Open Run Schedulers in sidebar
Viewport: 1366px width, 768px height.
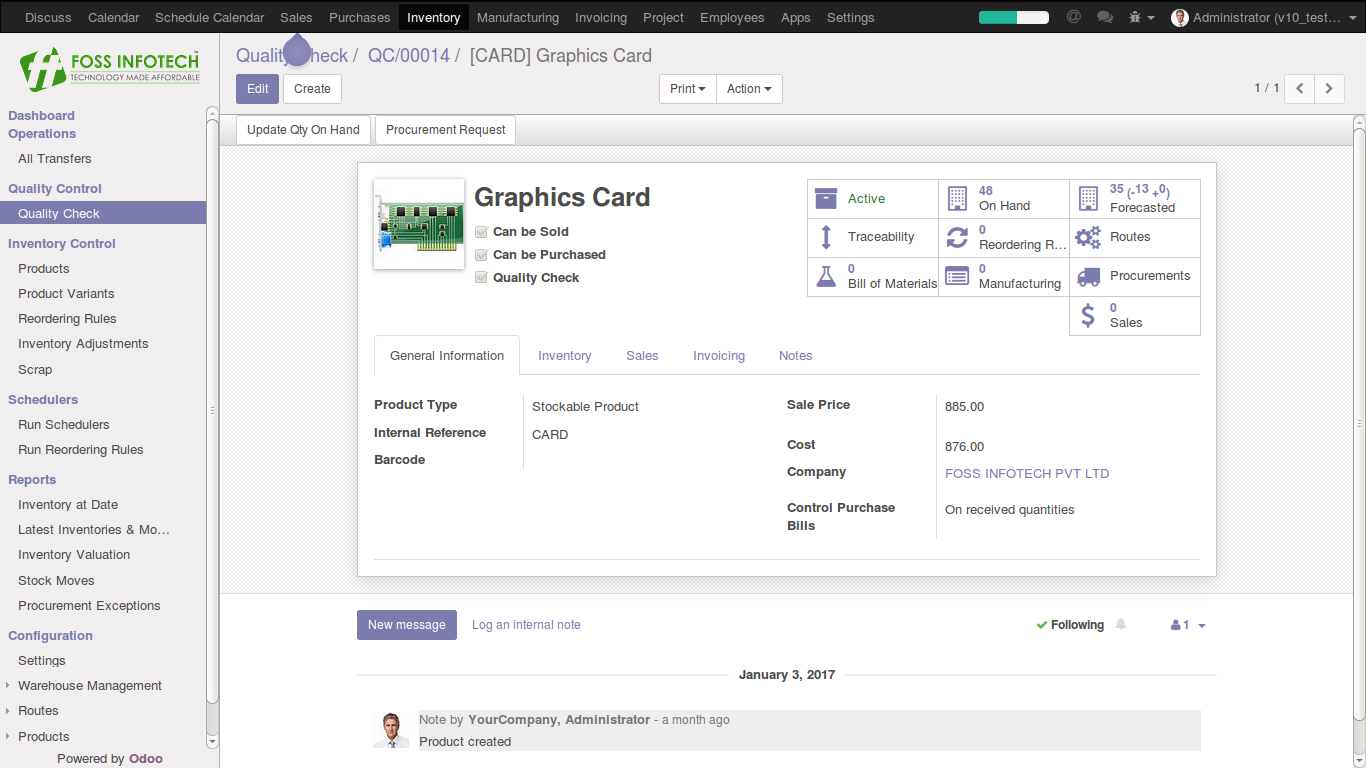click(x=64, y=425)
